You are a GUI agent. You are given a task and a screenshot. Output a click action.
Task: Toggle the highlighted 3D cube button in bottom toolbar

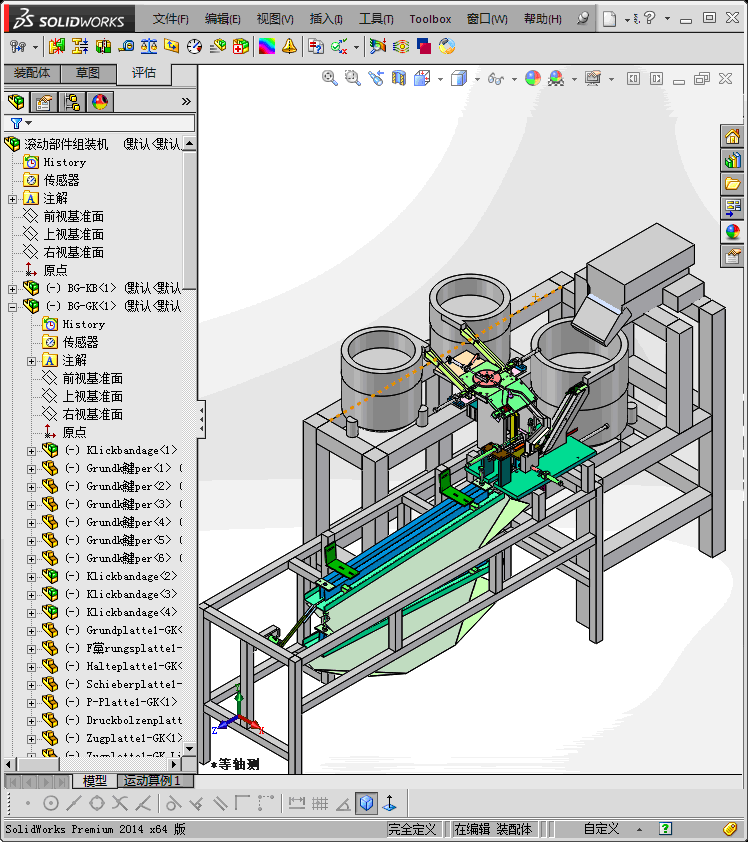(x=367, y=802)
